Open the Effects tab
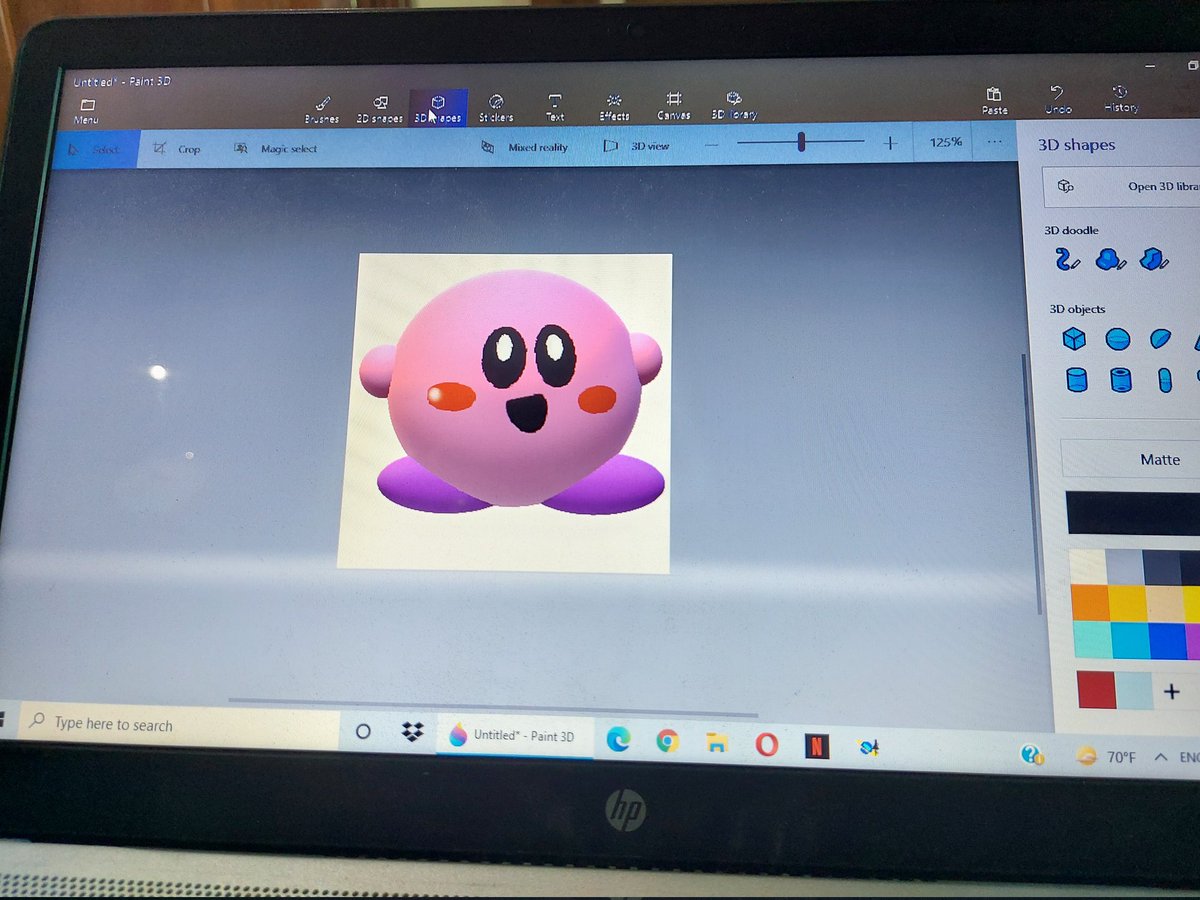 pyautogui.click(x=614, y=107)
